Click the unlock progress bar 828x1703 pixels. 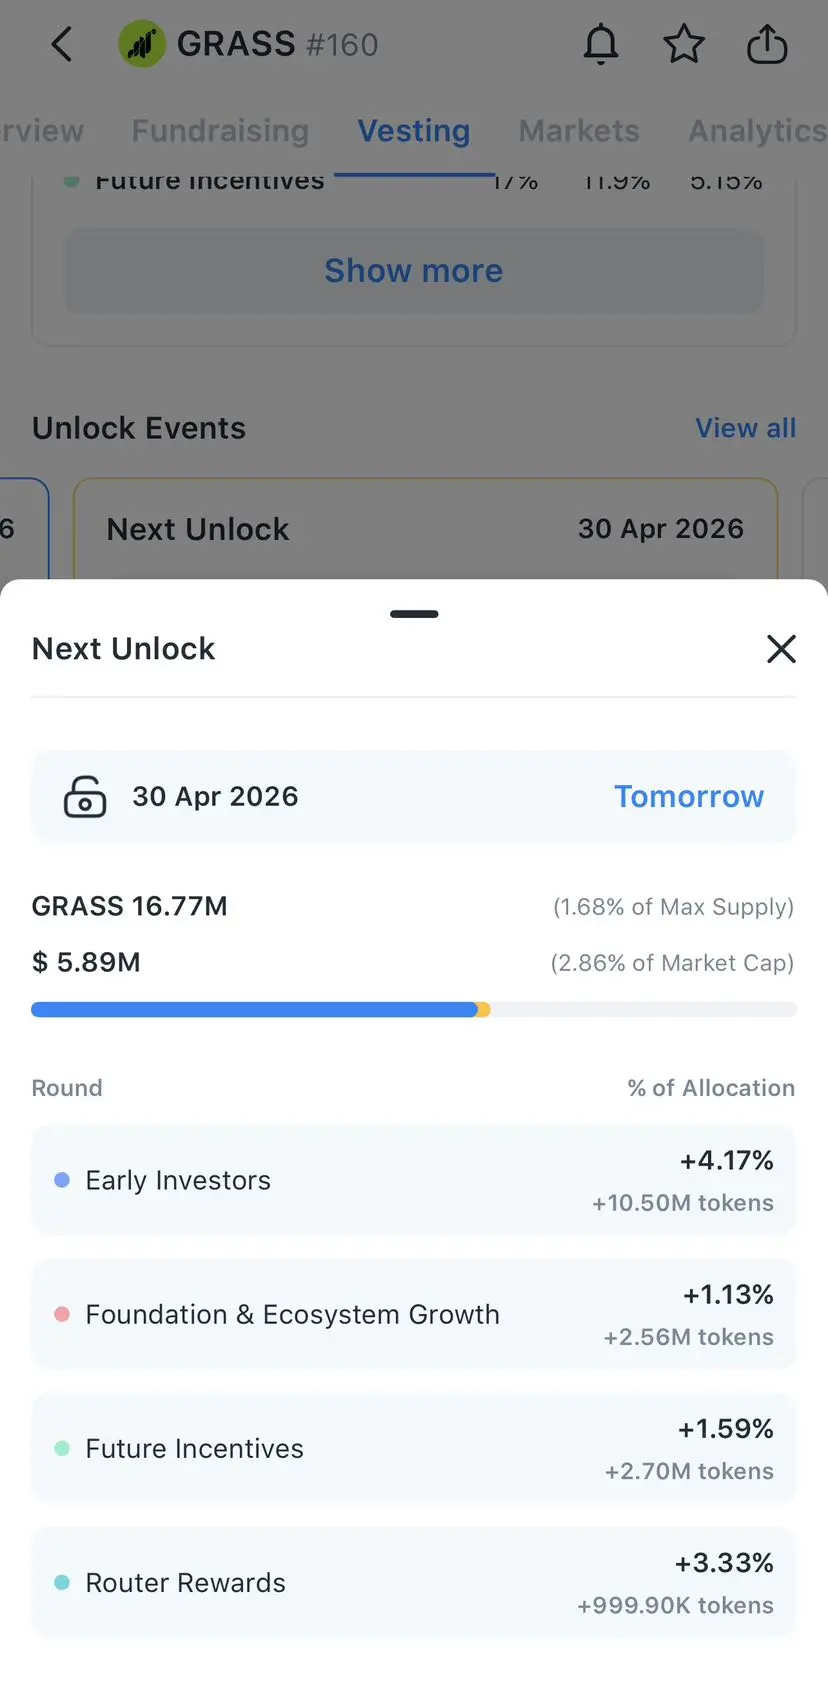pyautogui.click(x=414, y=1010)
